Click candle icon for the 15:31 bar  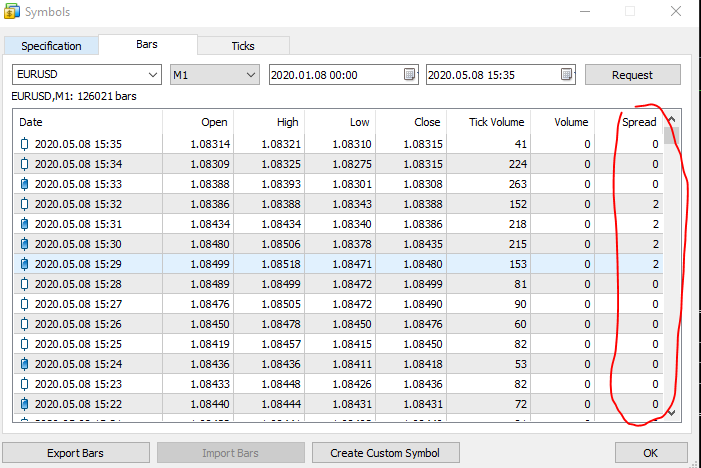tap(25, 224)
